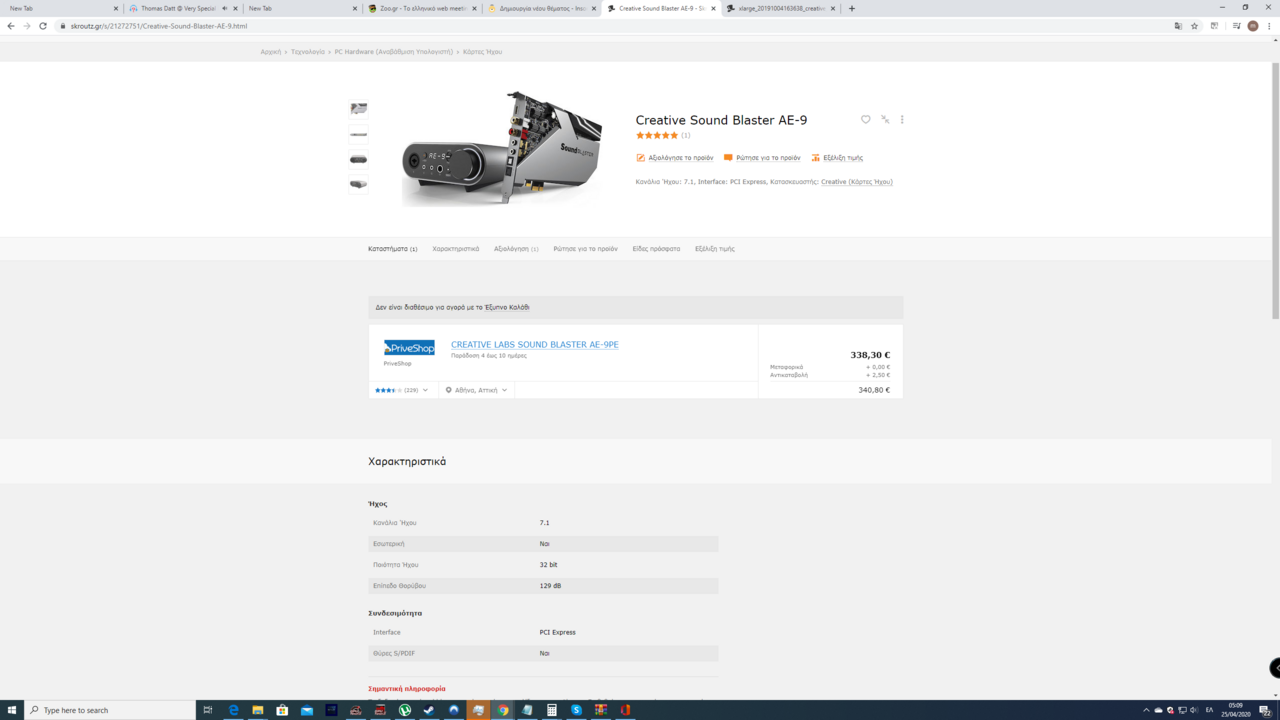Viewport: 1280px width, 720px height.
Task: Select the second product thumbnail image
Action: click(x=358, y=134)
